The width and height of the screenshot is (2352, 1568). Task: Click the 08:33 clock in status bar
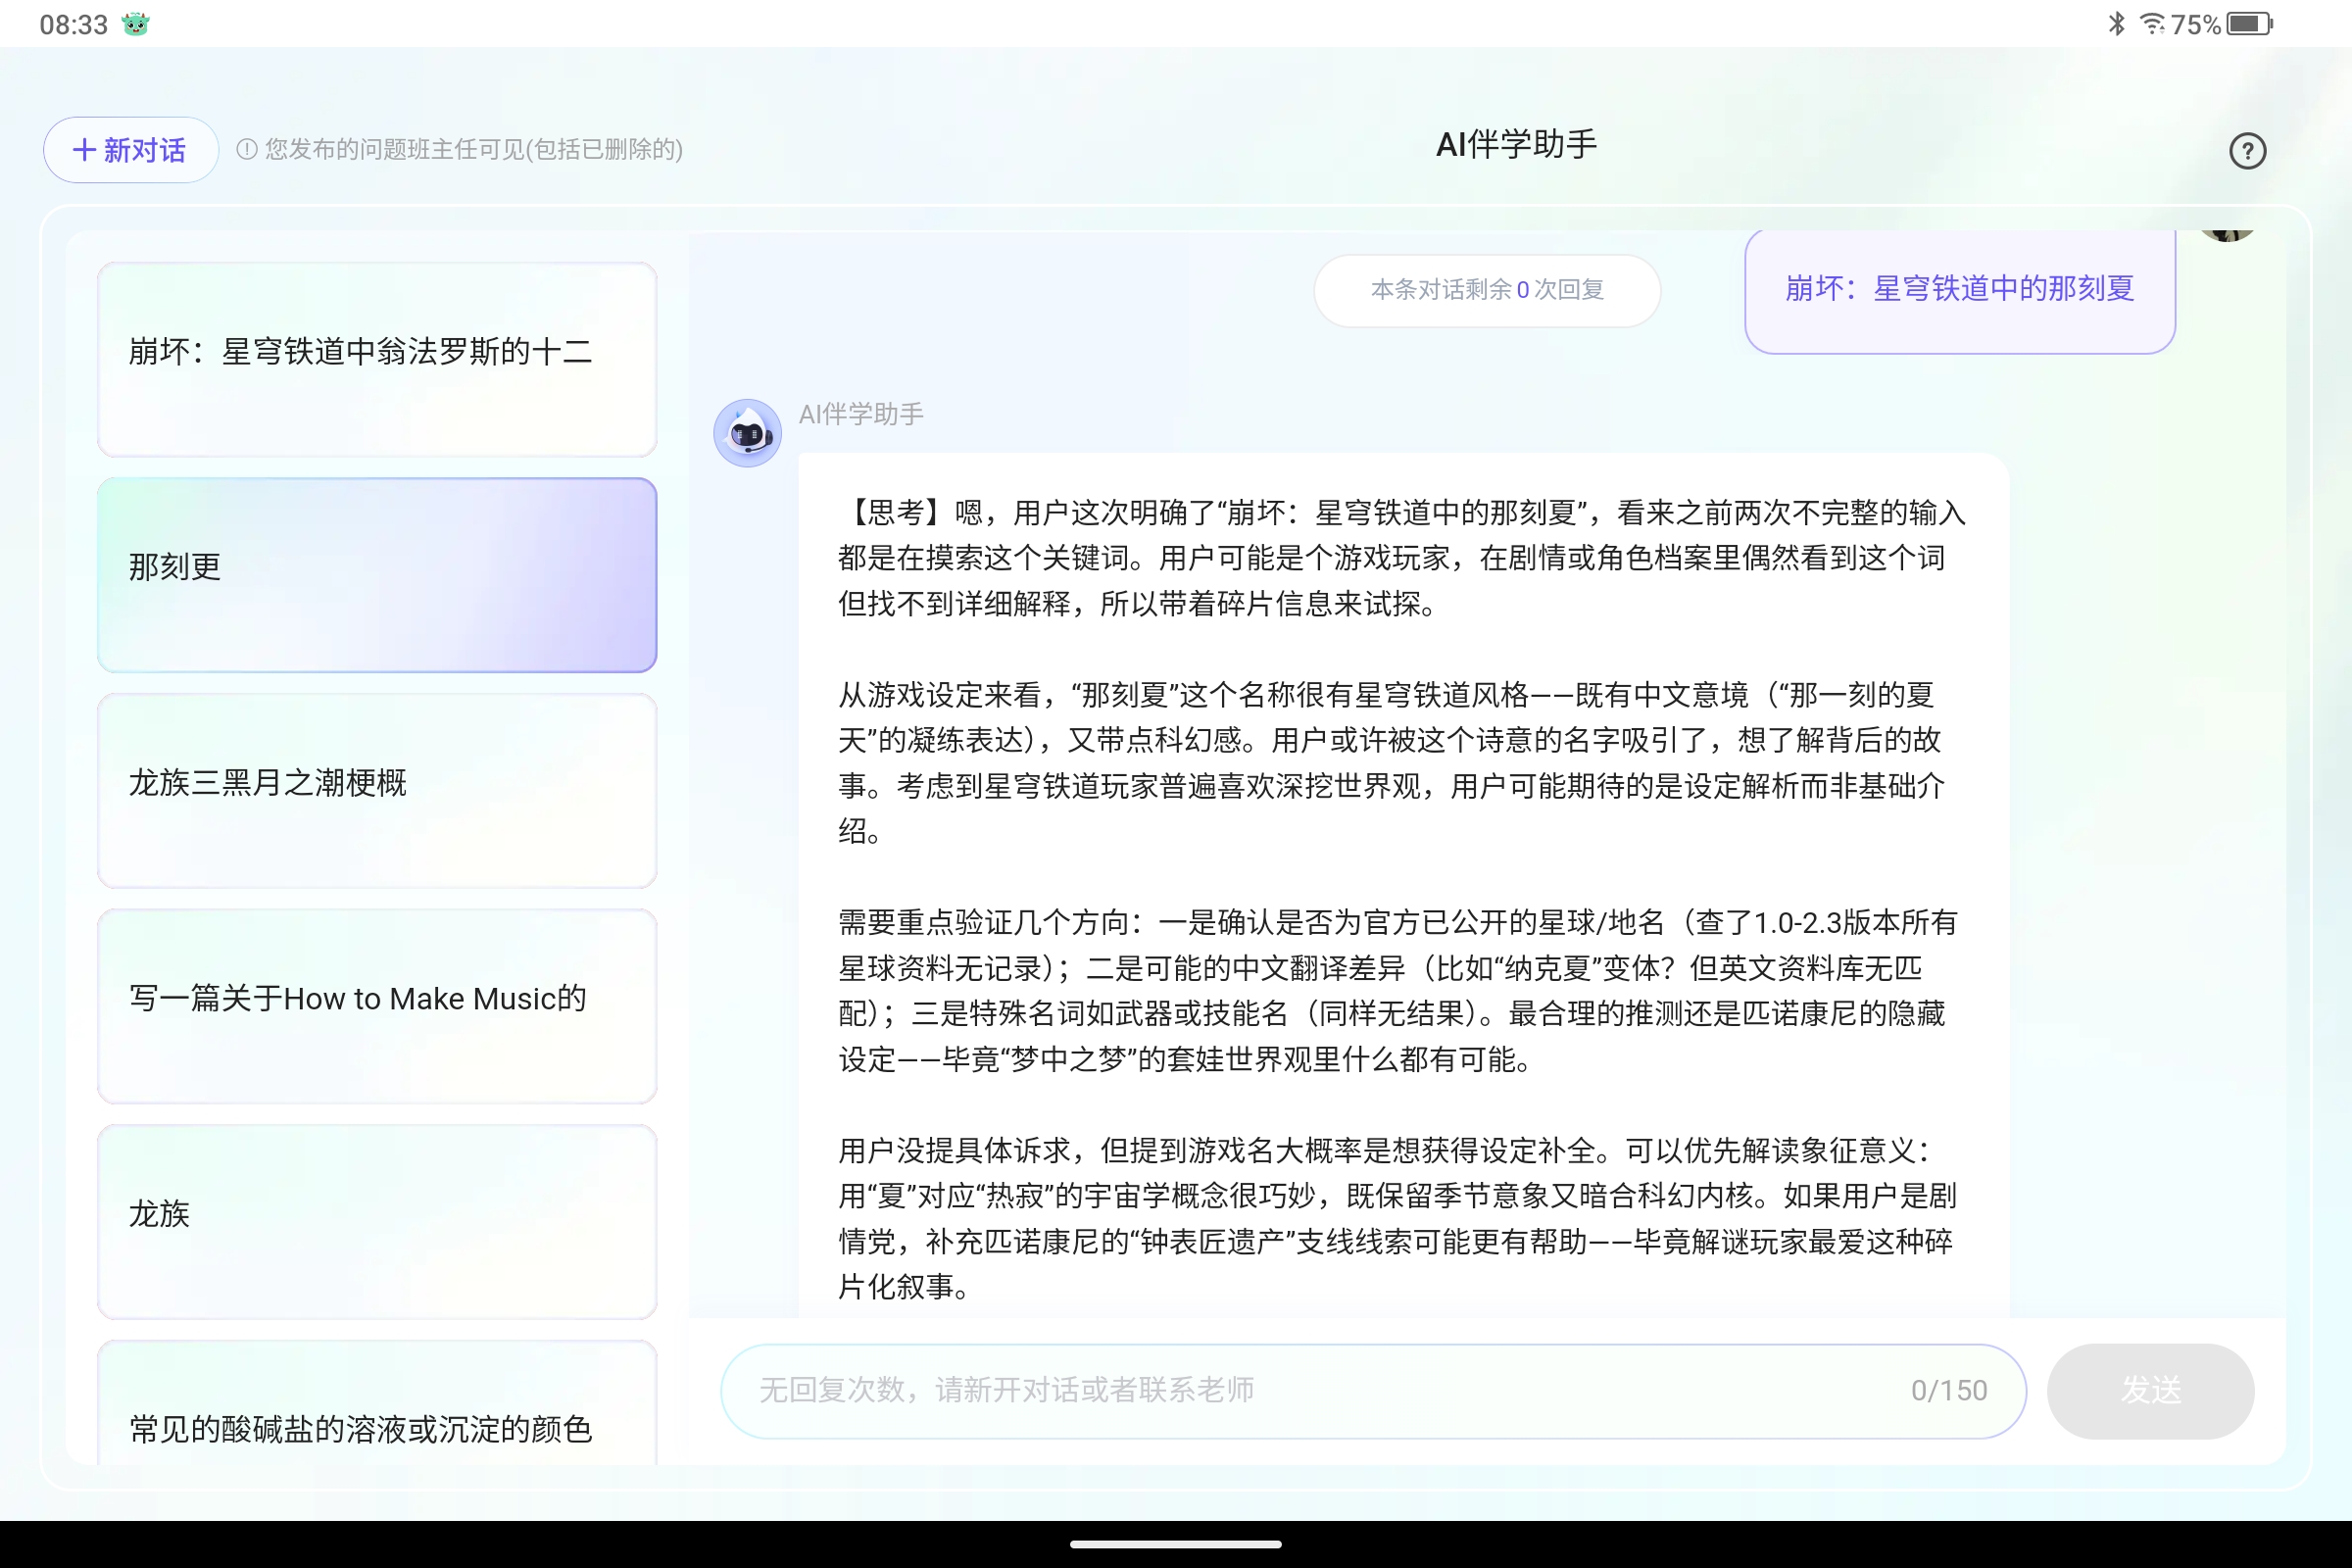73,24
